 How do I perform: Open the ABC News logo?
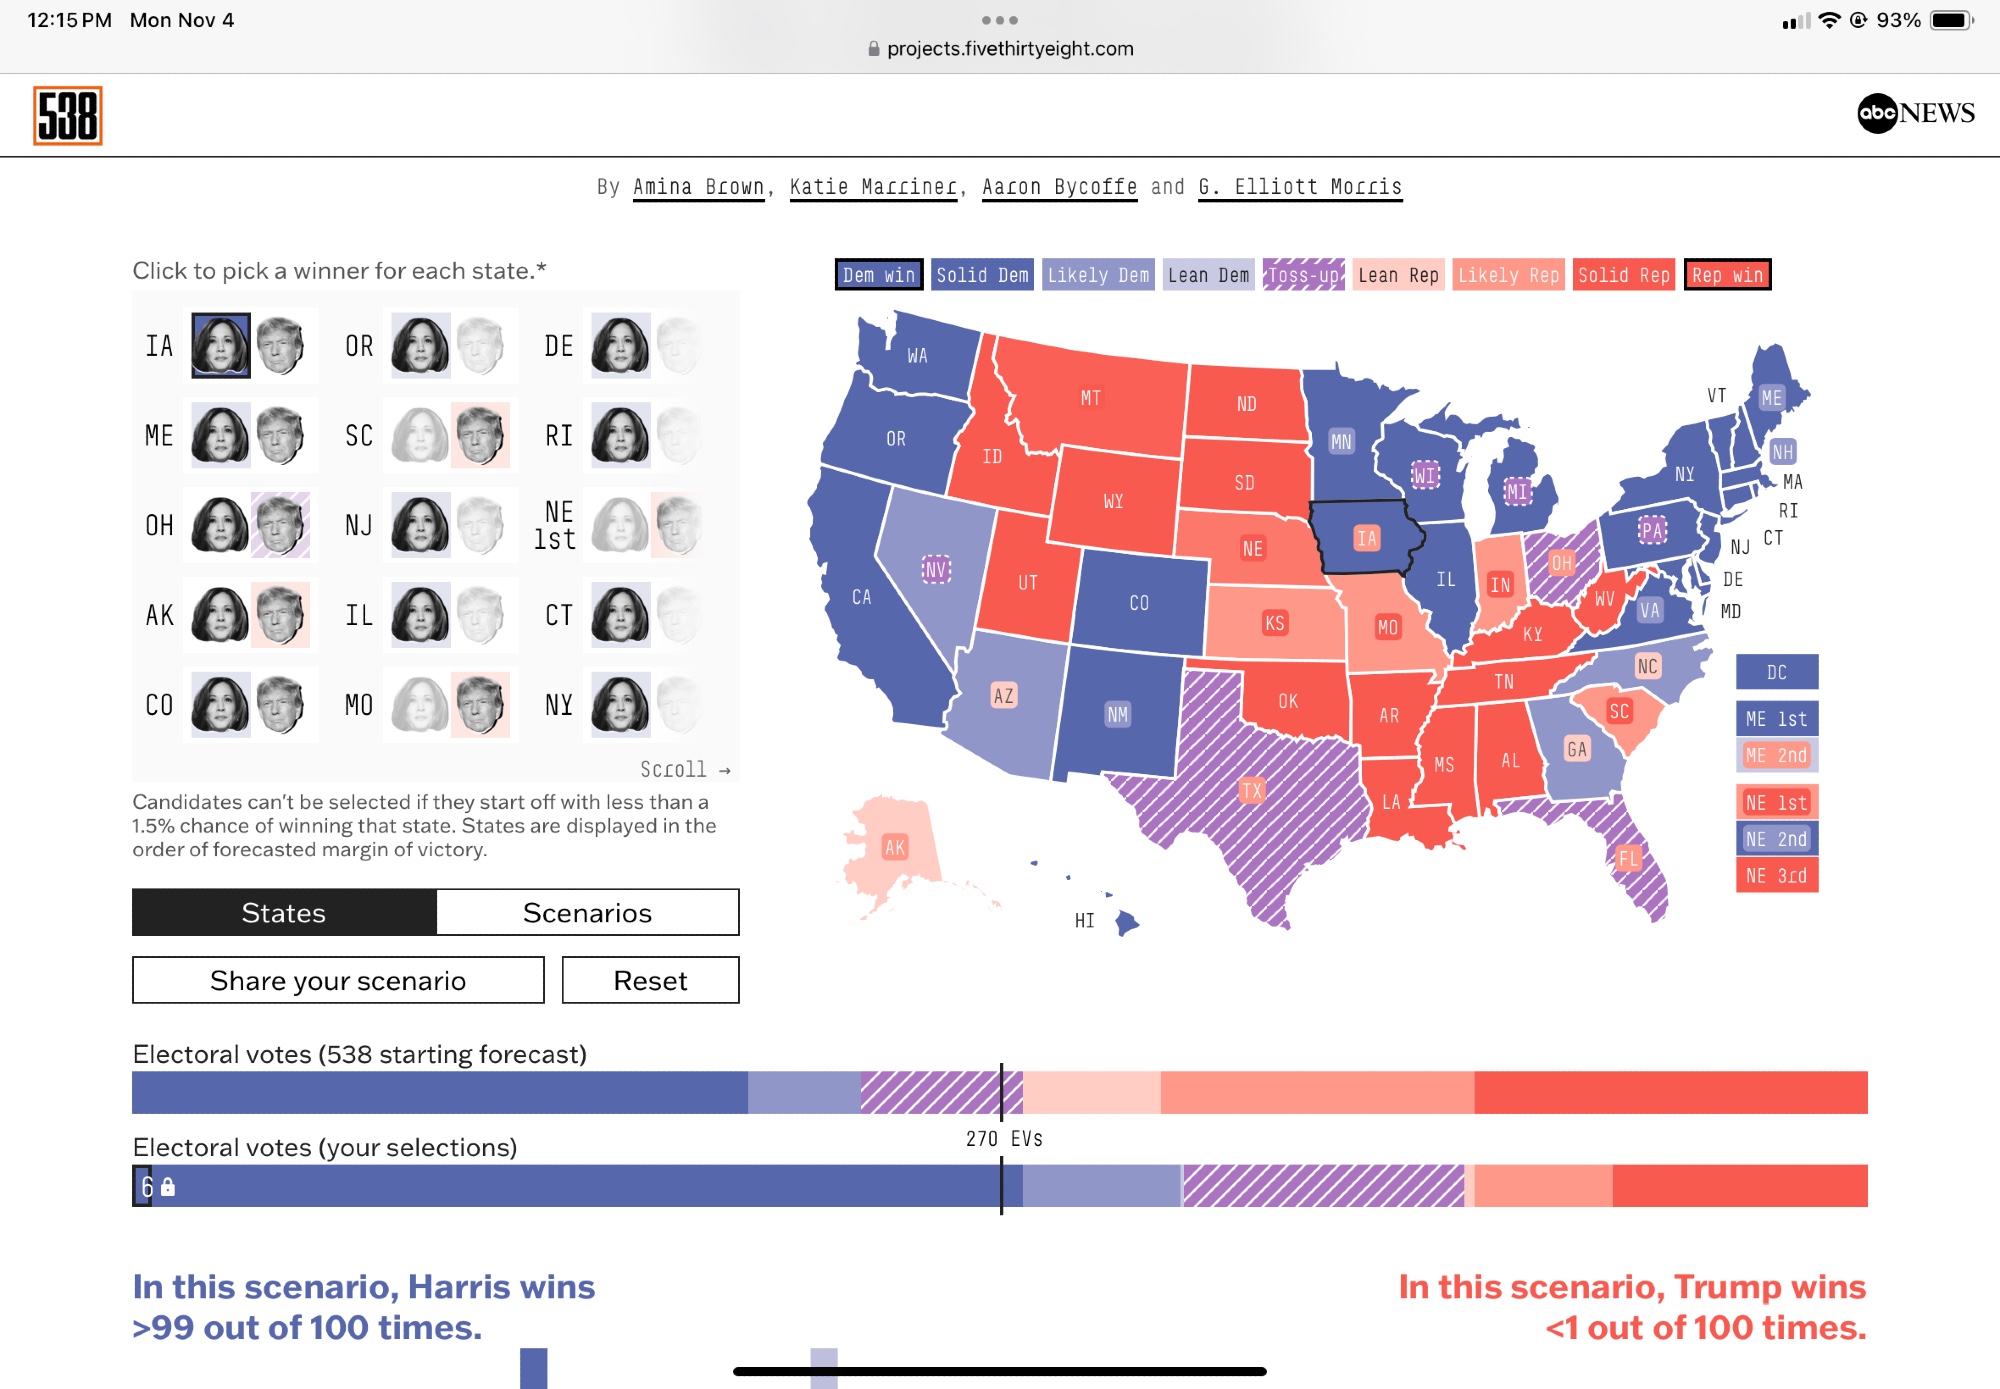click(1915, 113)
